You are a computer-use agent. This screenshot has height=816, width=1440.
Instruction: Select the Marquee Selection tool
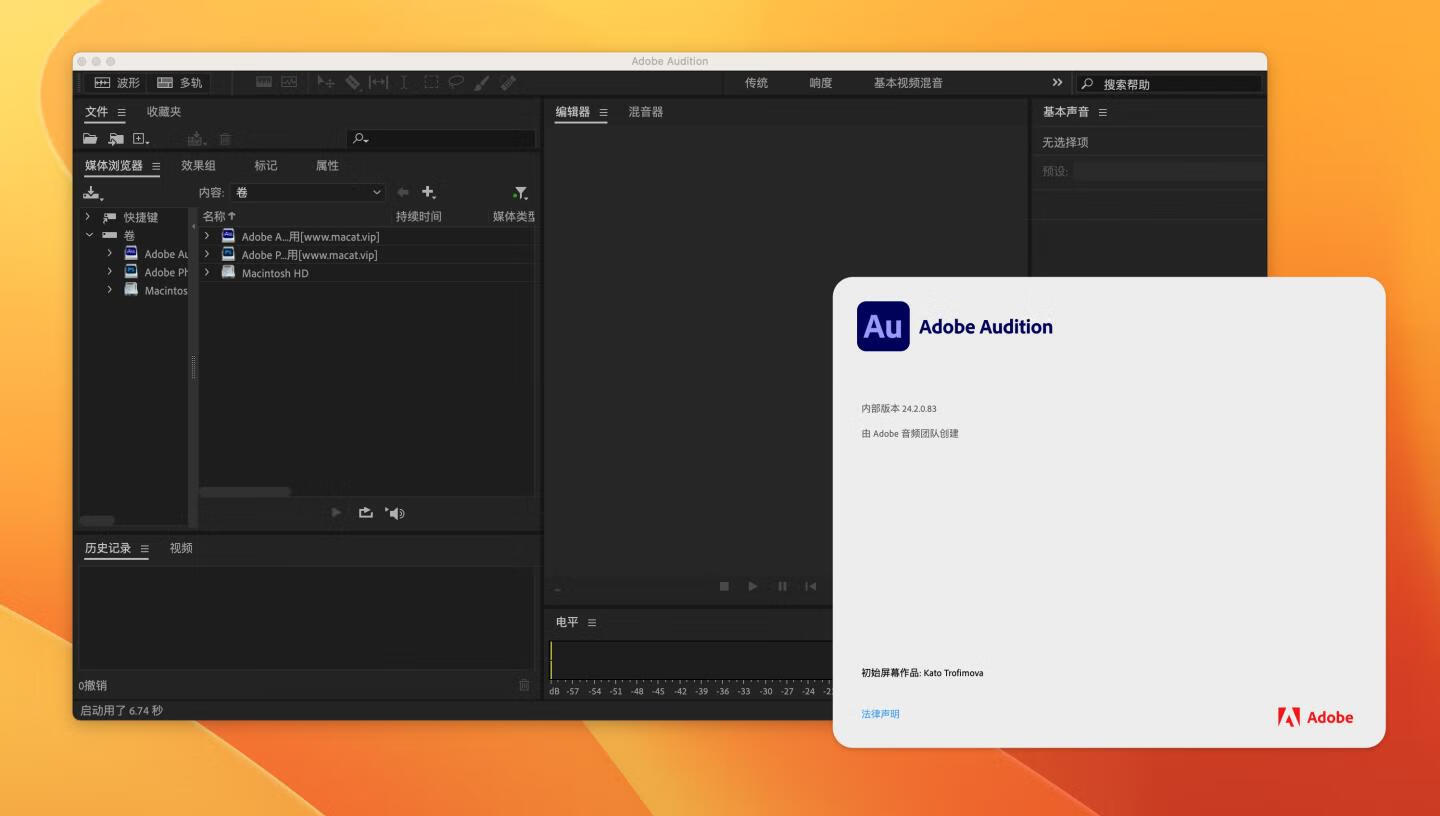coord(431,83)
